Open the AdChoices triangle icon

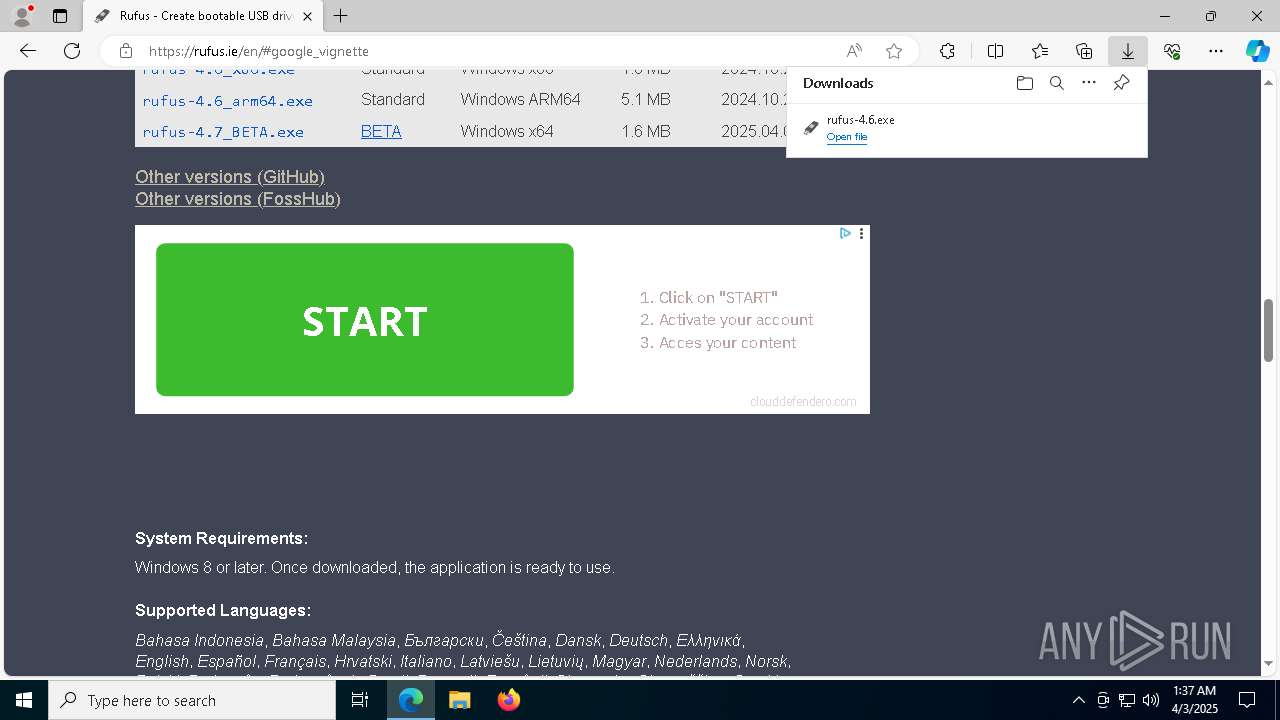pyautogui.click(x=845, y=233)
